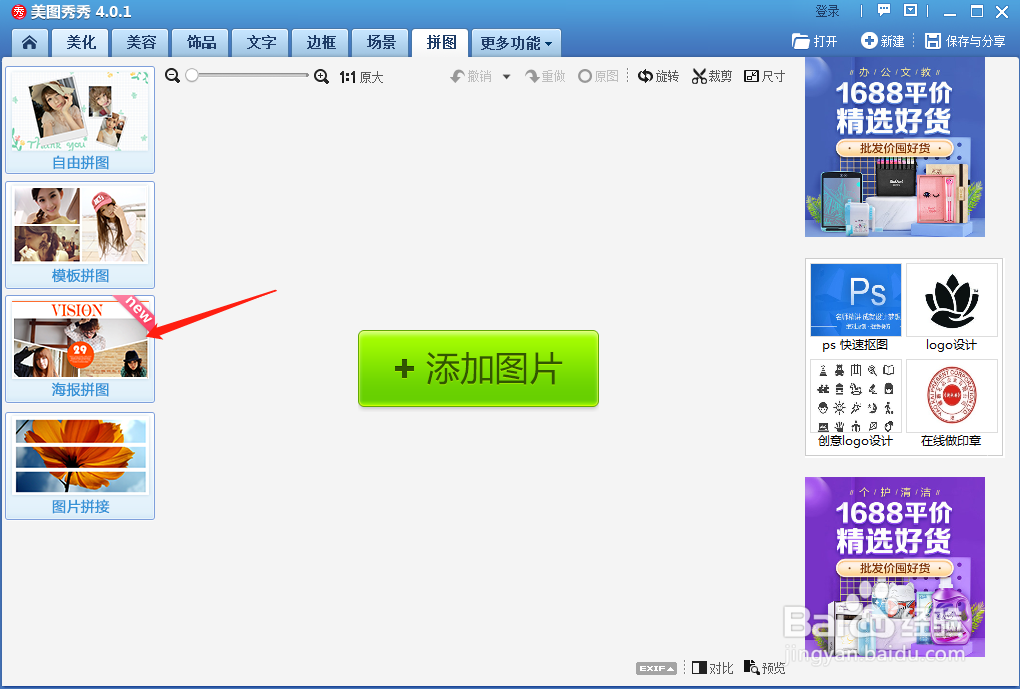1020x689 pixels.
Task: Select the 裁剪 (Crop) tool
Action: (x=711, y=75)
